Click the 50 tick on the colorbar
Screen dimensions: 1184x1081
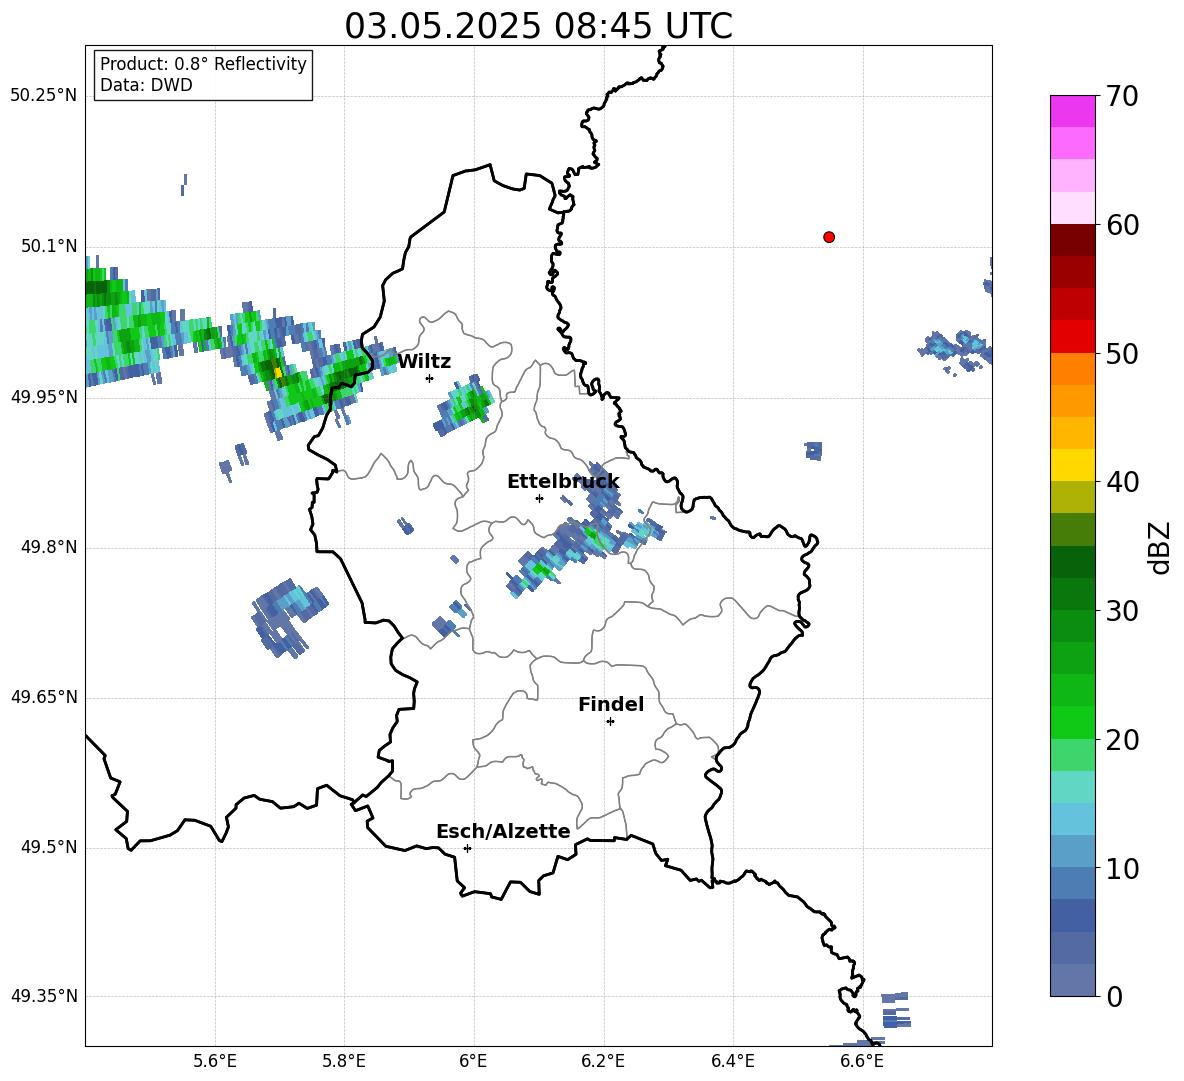pos(1122,353)
